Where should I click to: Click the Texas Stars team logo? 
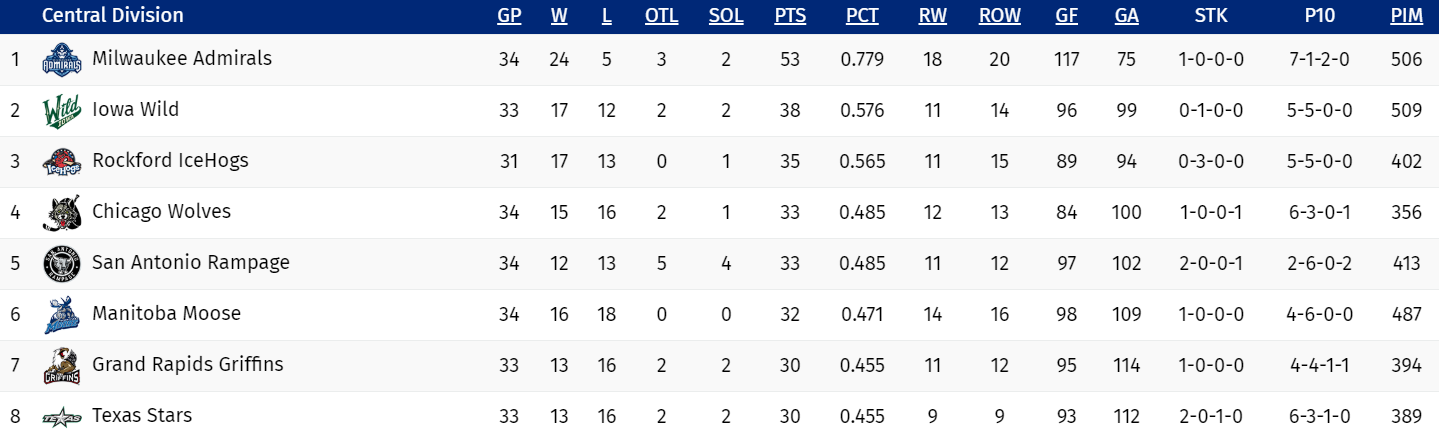[x=60, y=417]
